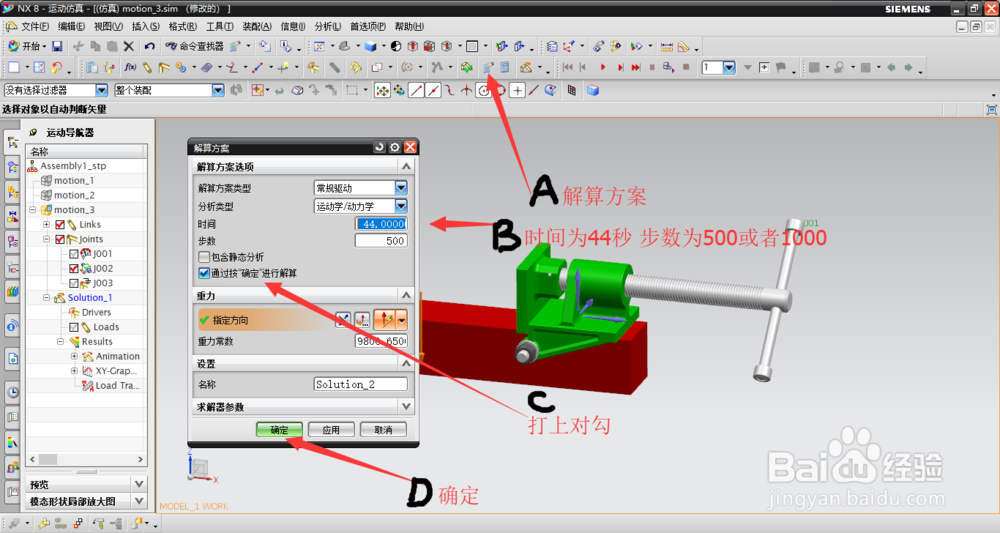Open the 文件(F) menu

tap(34, 26)
